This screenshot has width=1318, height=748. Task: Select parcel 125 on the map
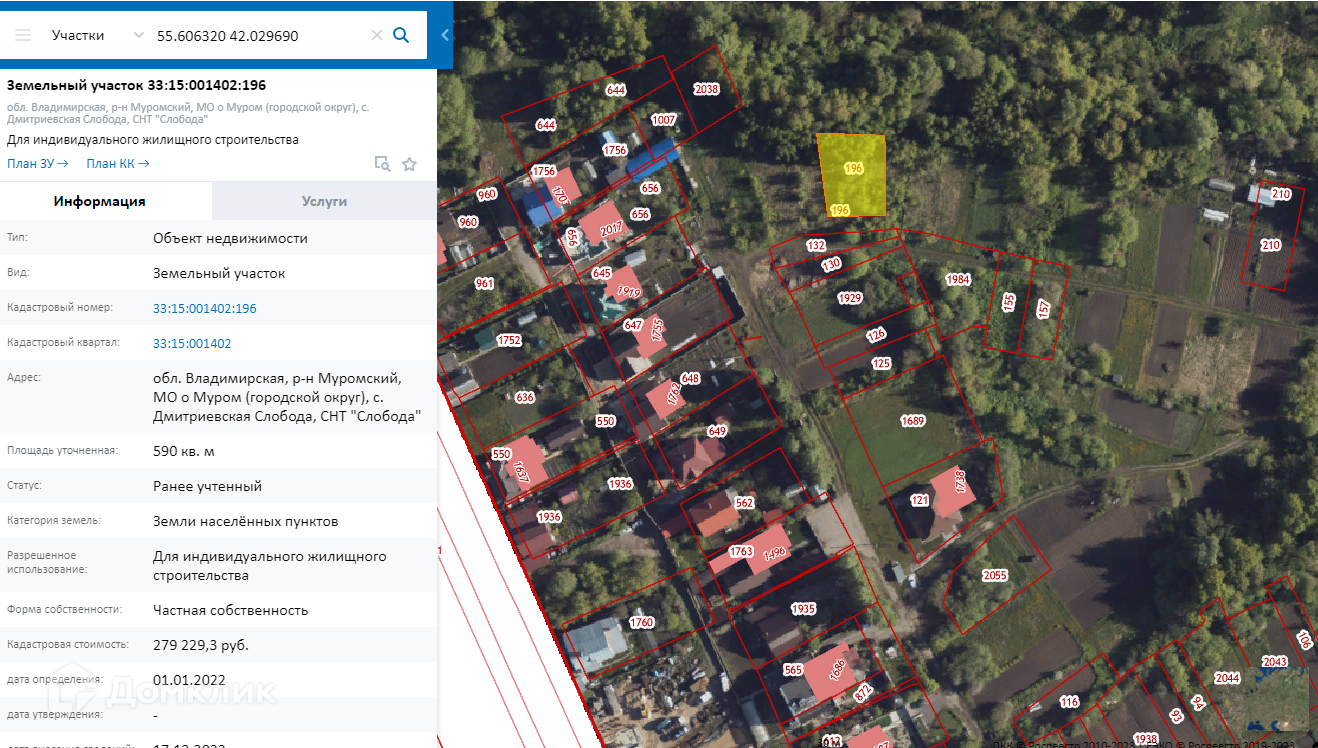(x=881, y=363)
